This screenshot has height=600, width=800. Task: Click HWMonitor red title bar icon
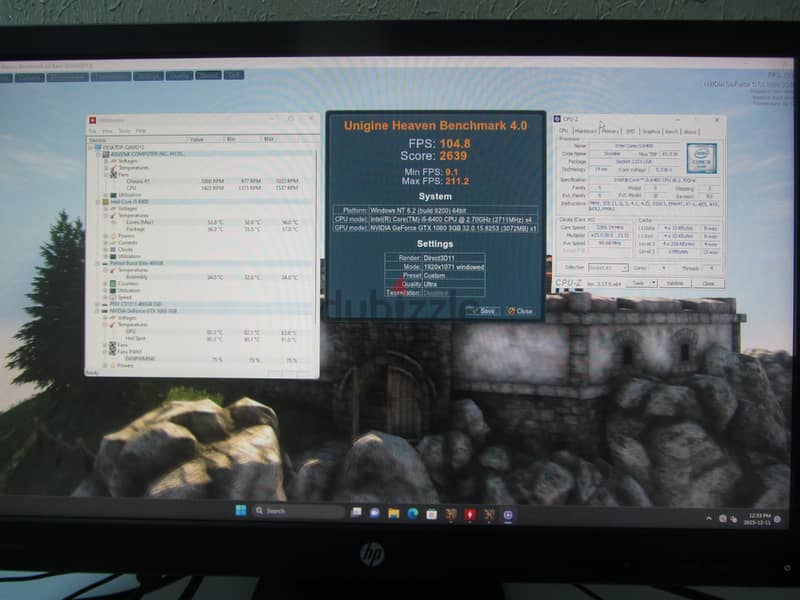coord(92,120)
